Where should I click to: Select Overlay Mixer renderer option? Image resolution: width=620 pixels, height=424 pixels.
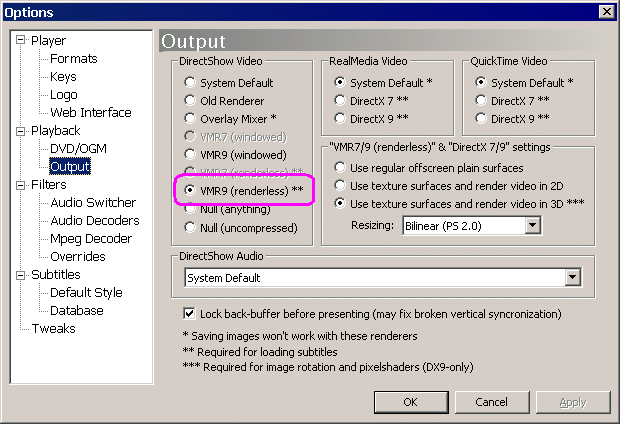[x=190, y=119]
